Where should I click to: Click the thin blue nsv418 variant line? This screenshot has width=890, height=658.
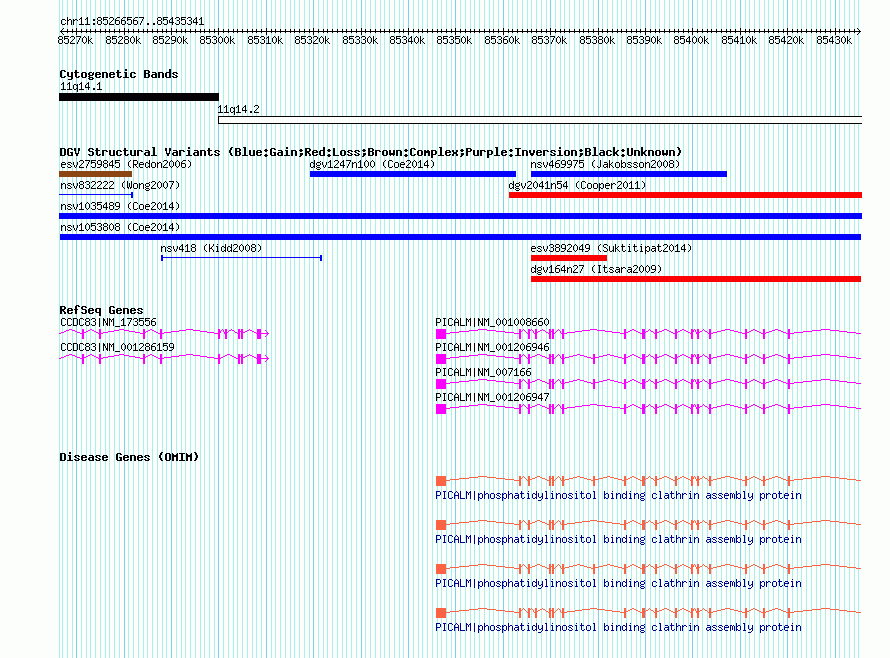coord(242,258)
